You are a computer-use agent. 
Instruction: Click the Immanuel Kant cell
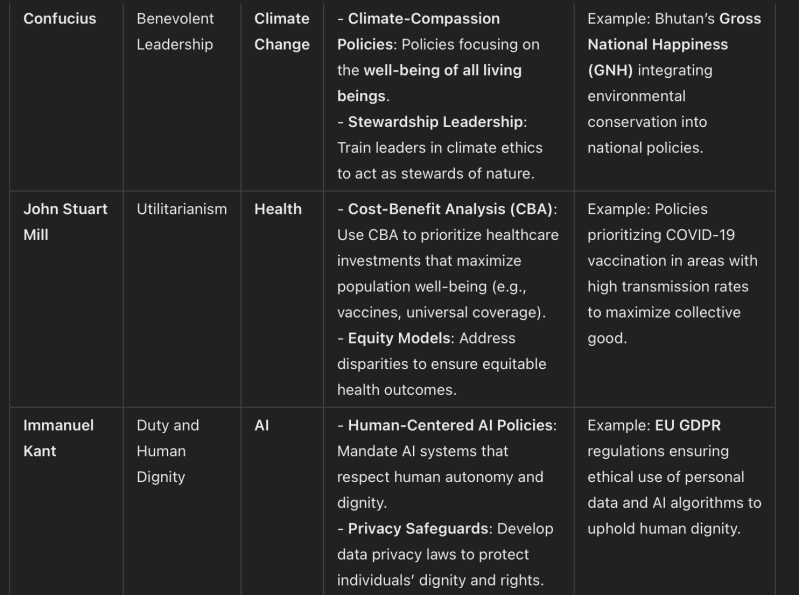58,438
